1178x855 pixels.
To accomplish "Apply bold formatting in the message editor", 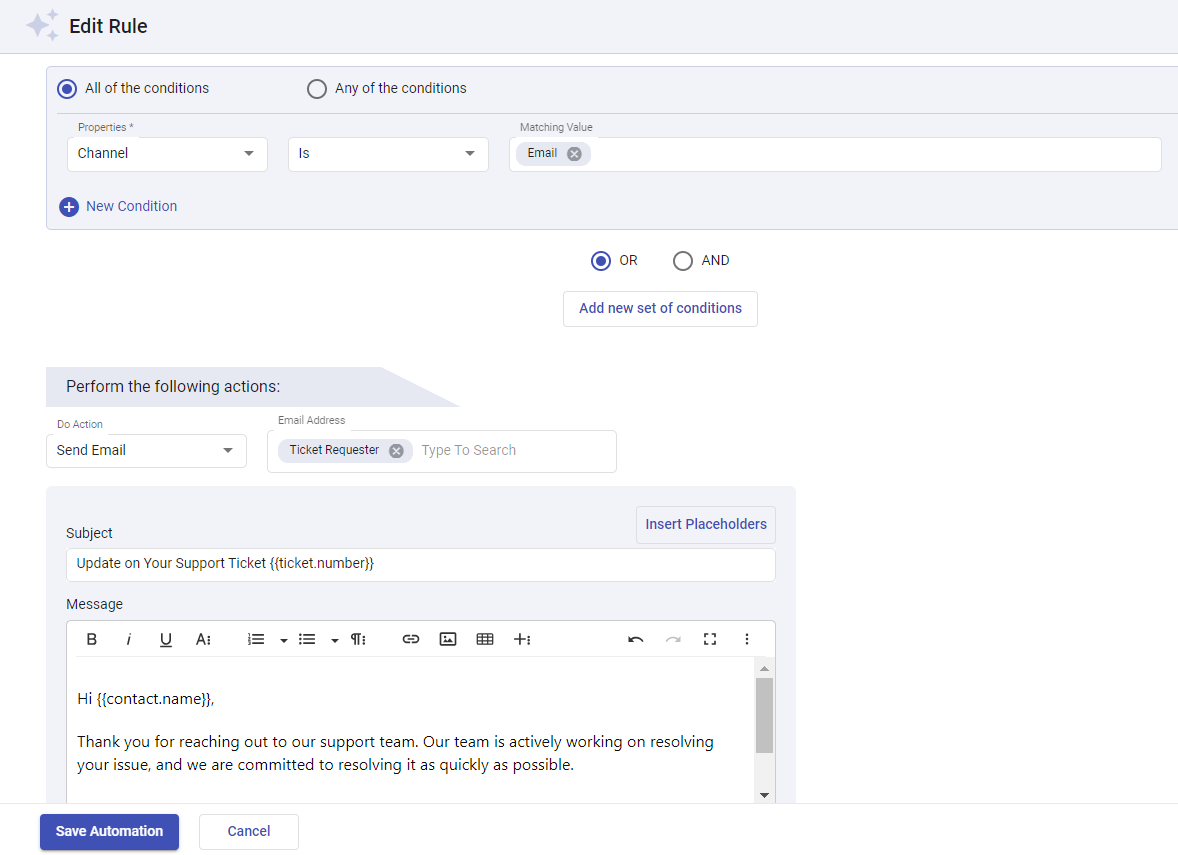I will pyautogui.click(x=91, y=639).
